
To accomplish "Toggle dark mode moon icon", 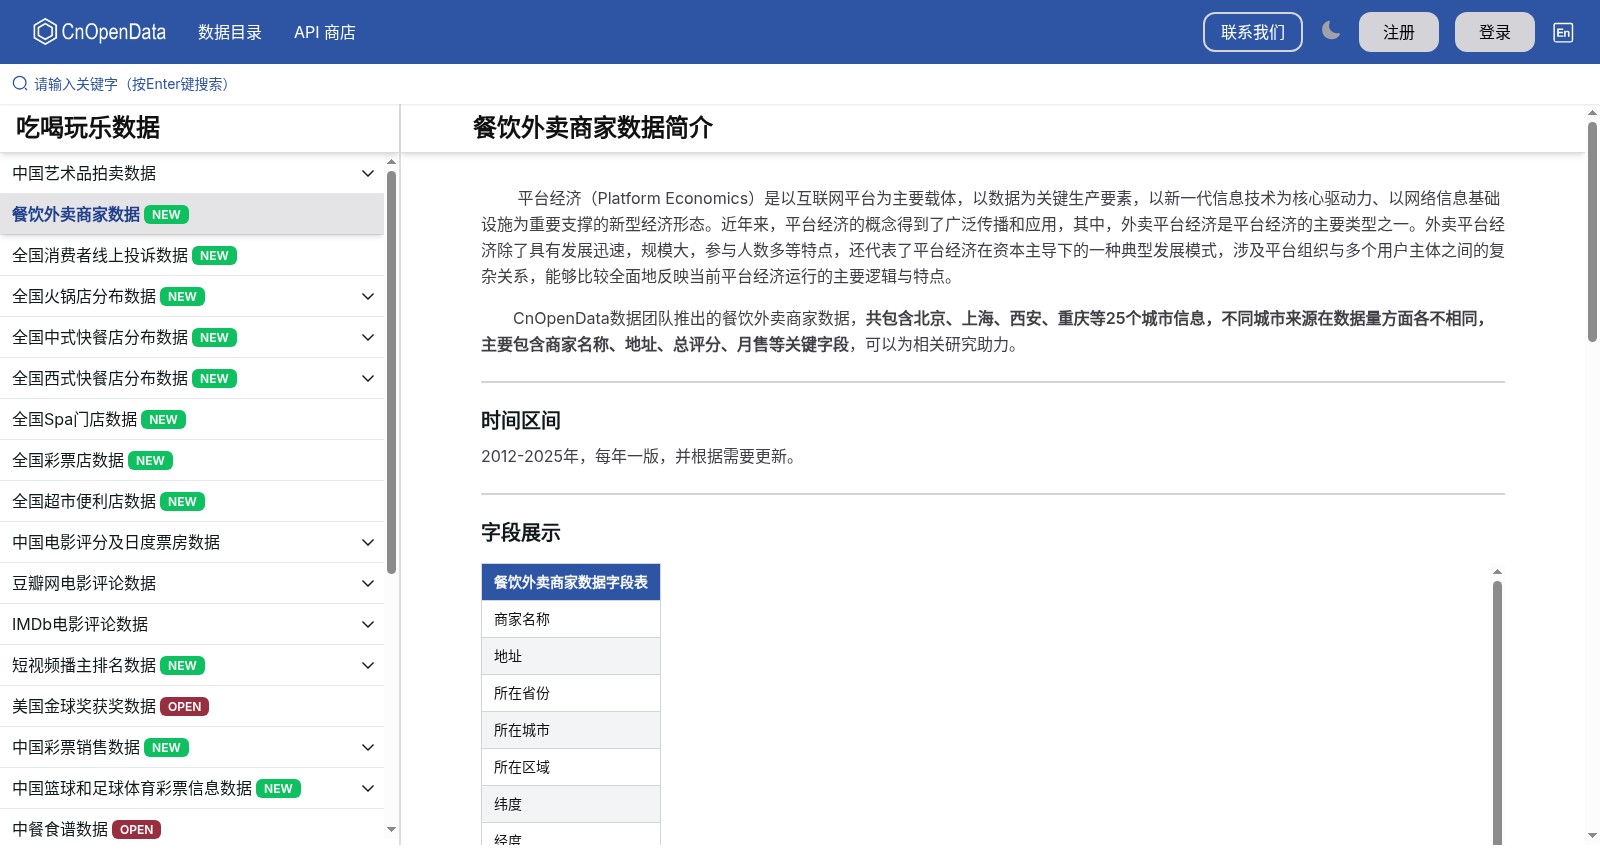I will (x=1331, y=31).
